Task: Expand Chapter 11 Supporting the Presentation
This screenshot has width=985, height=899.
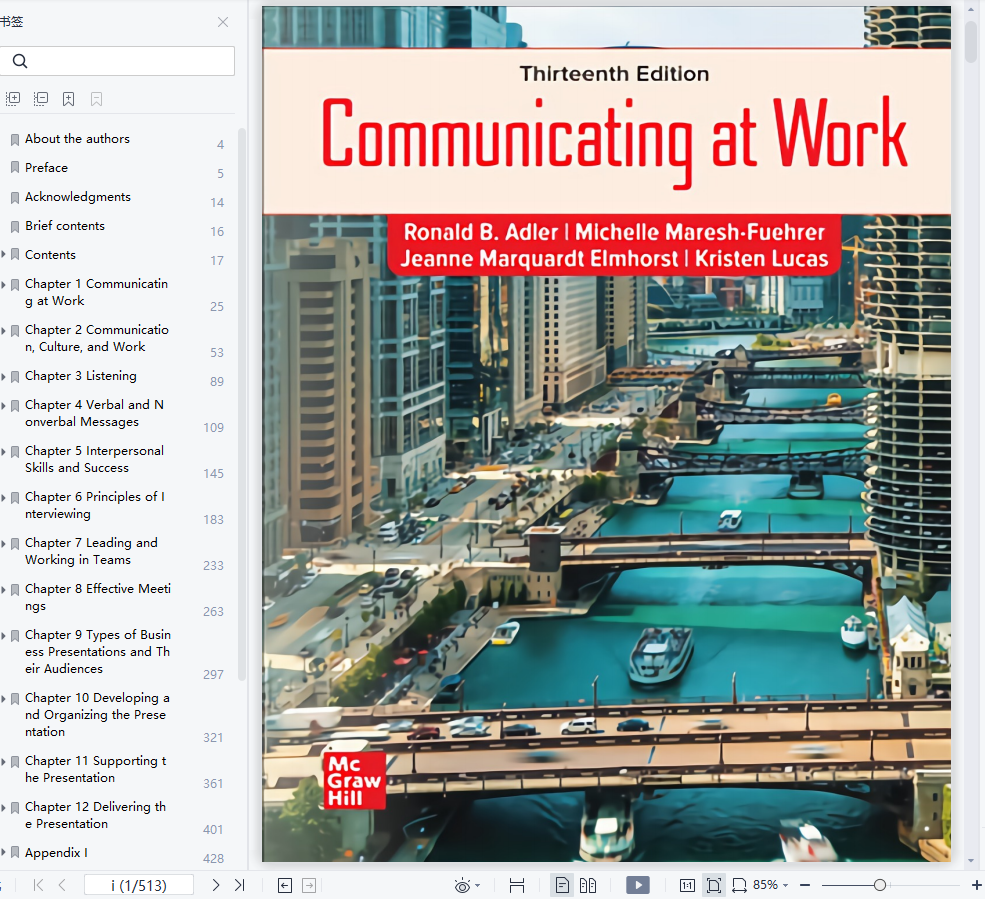Action: [4, 761]
